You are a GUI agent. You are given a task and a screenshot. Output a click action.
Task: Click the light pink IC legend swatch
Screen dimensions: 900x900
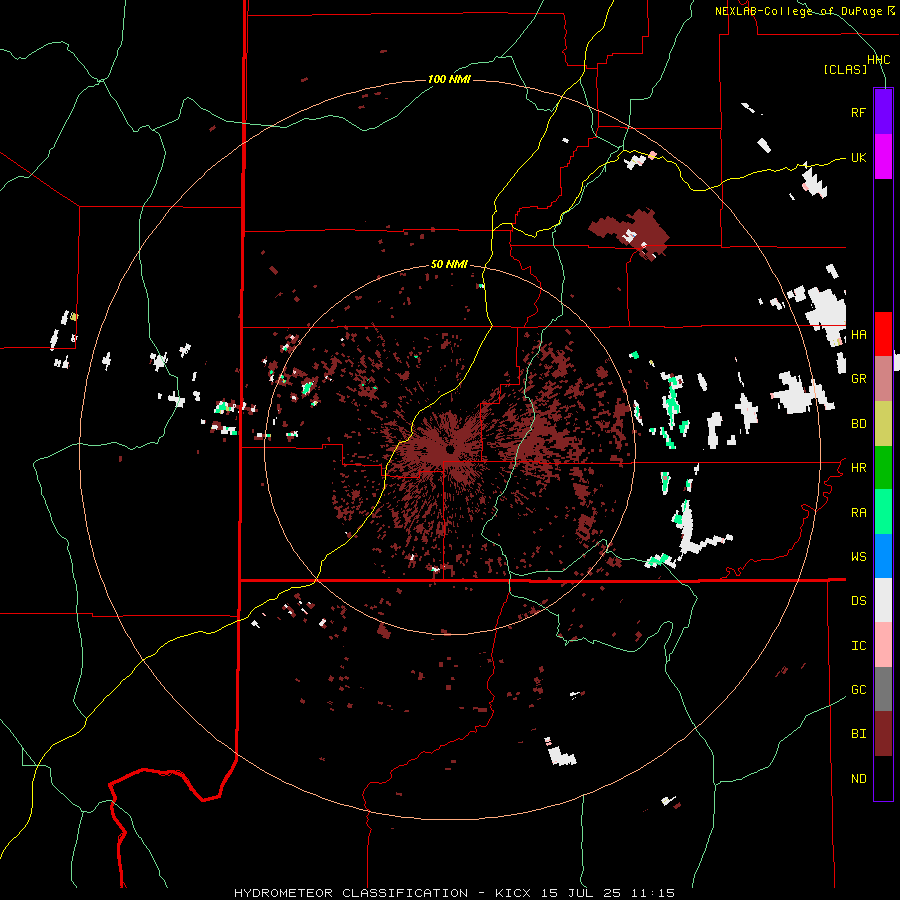coord(883,645)
